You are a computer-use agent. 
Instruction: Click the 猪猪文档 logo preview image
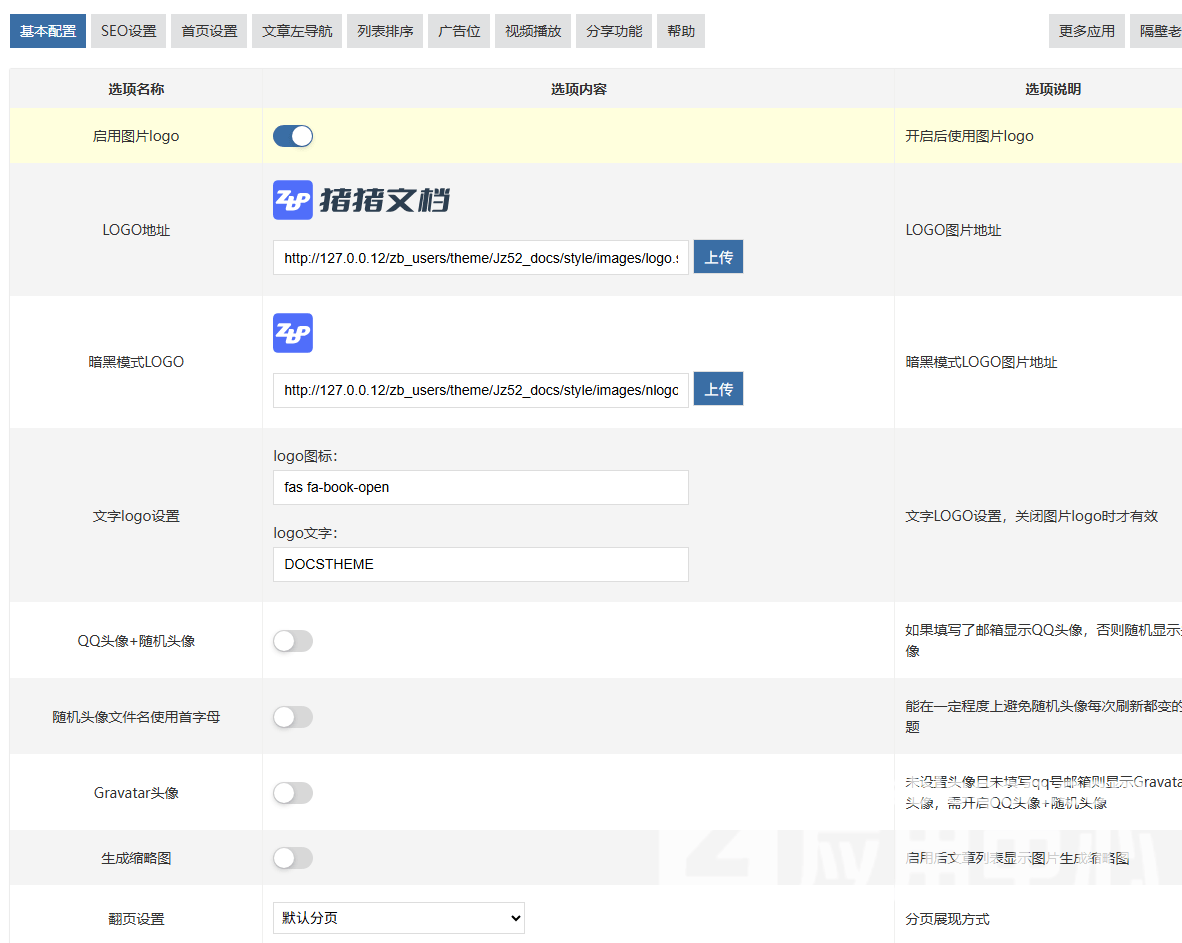[361, 200]
